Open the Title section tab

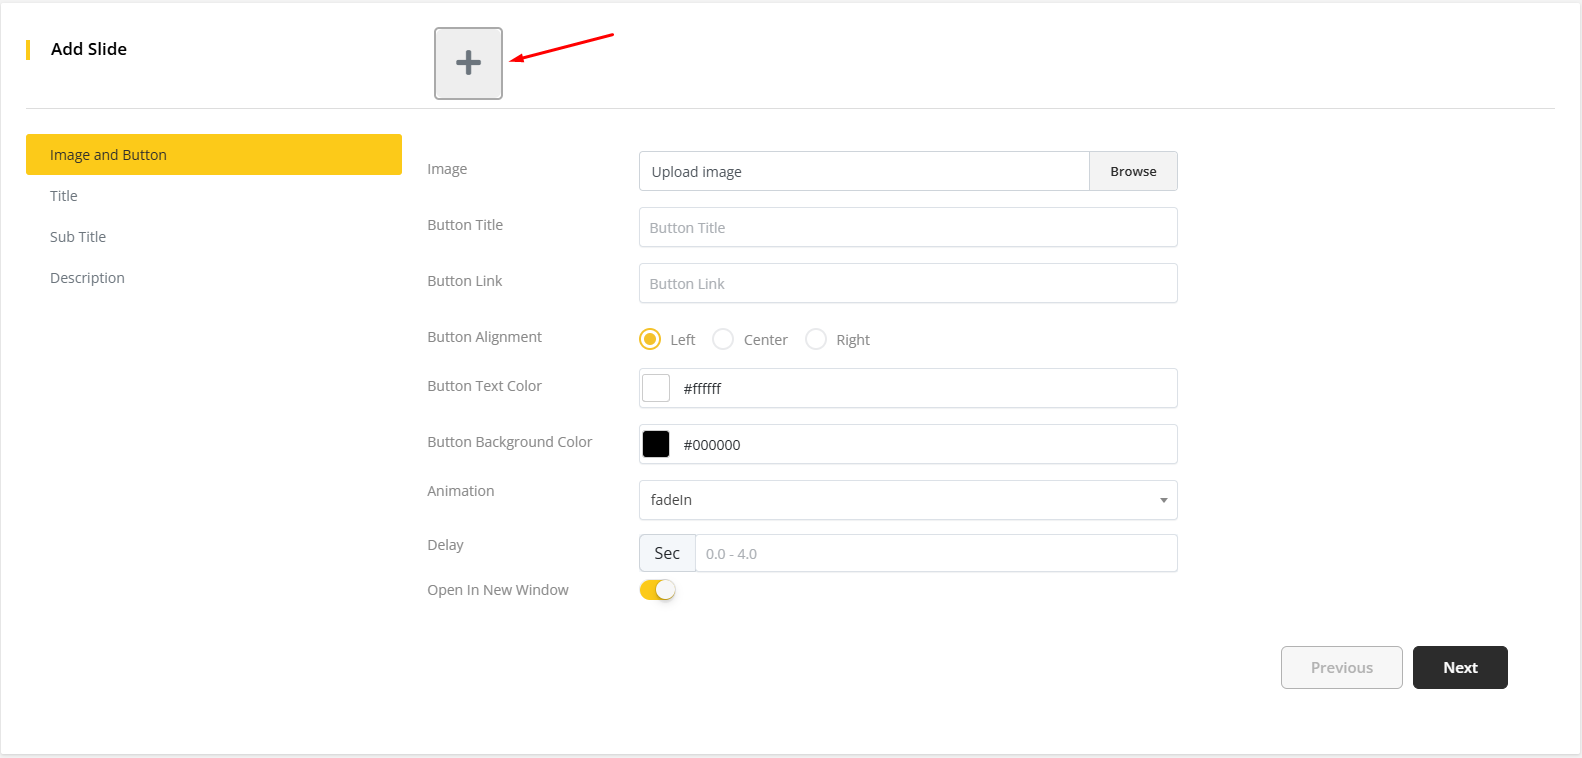[x=64, y=196]
